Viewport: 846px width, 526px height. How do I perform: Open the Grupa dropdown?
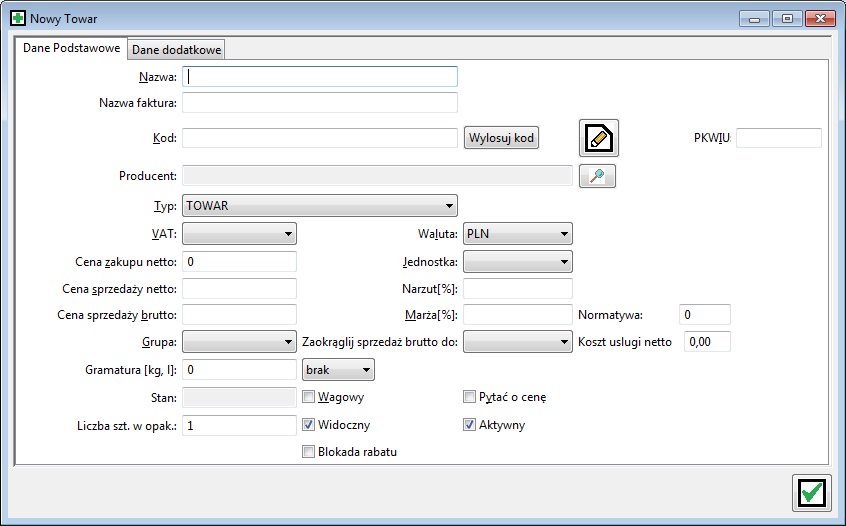point(240,341)
